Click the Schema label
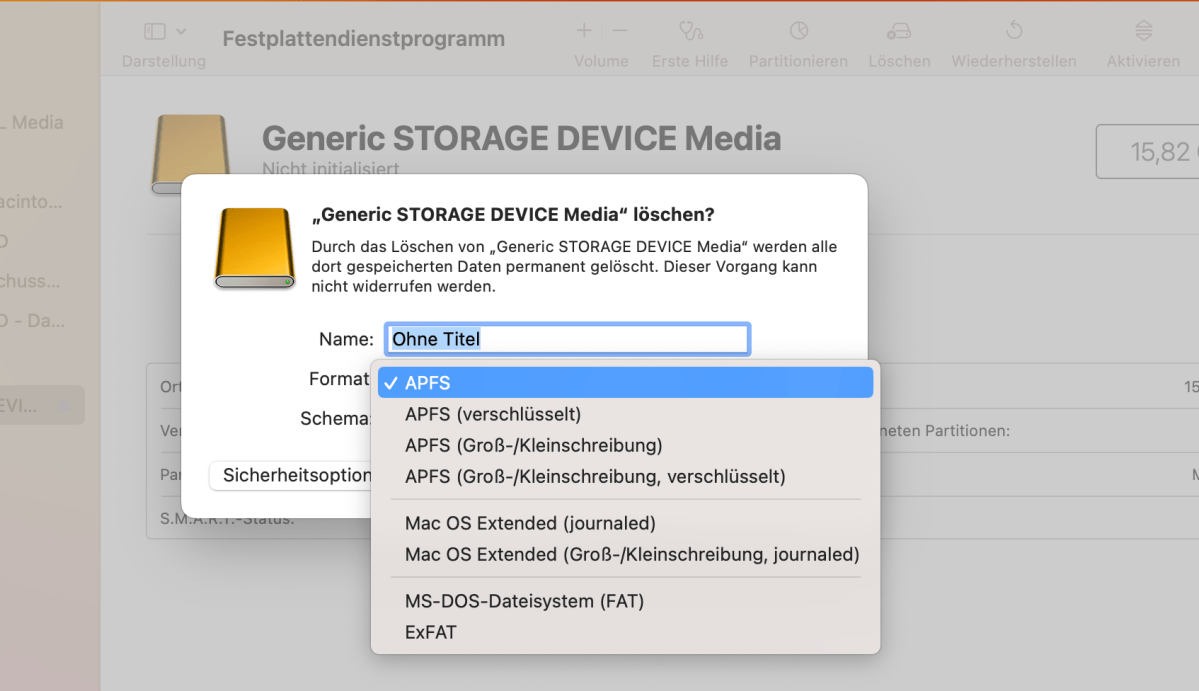Viewport: 1199px width, 691px height. point(335,418)
